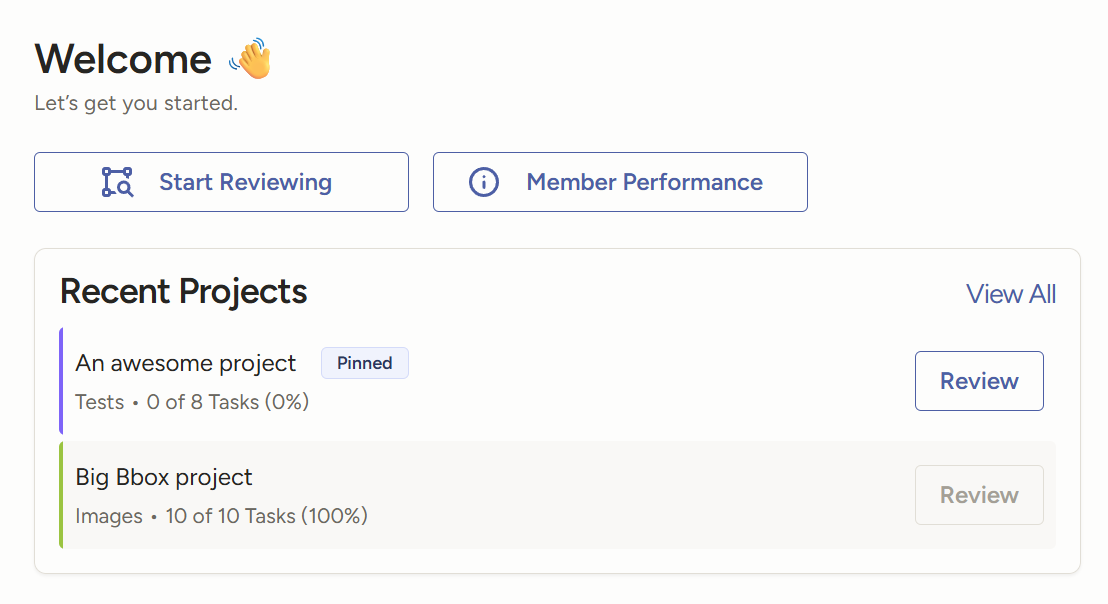This screenshot has width=1108, height=604.
Task: Click the purple color bar of the awesome project
Action: coord(61,381)
